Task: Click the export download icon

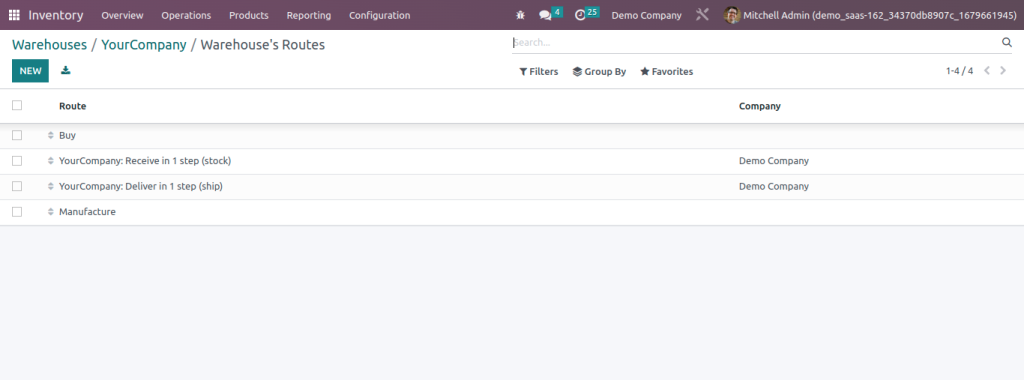Action: [x=65, y=71]
